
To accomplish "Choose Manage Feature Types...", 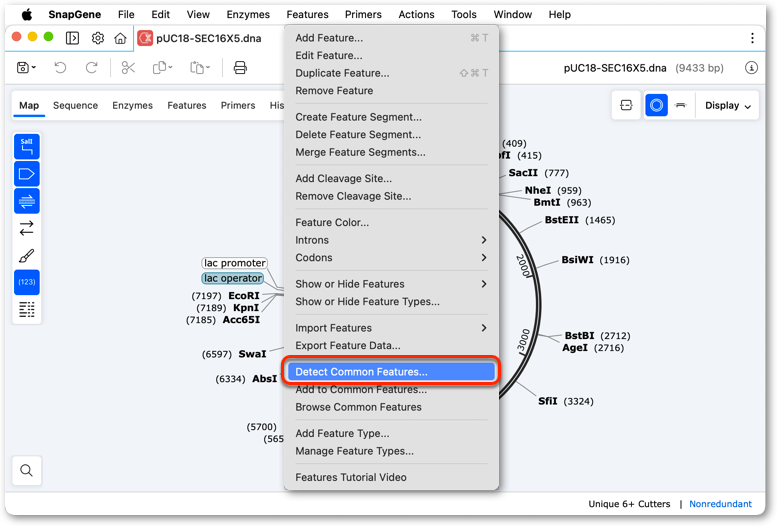I will [x=391, y=451].
